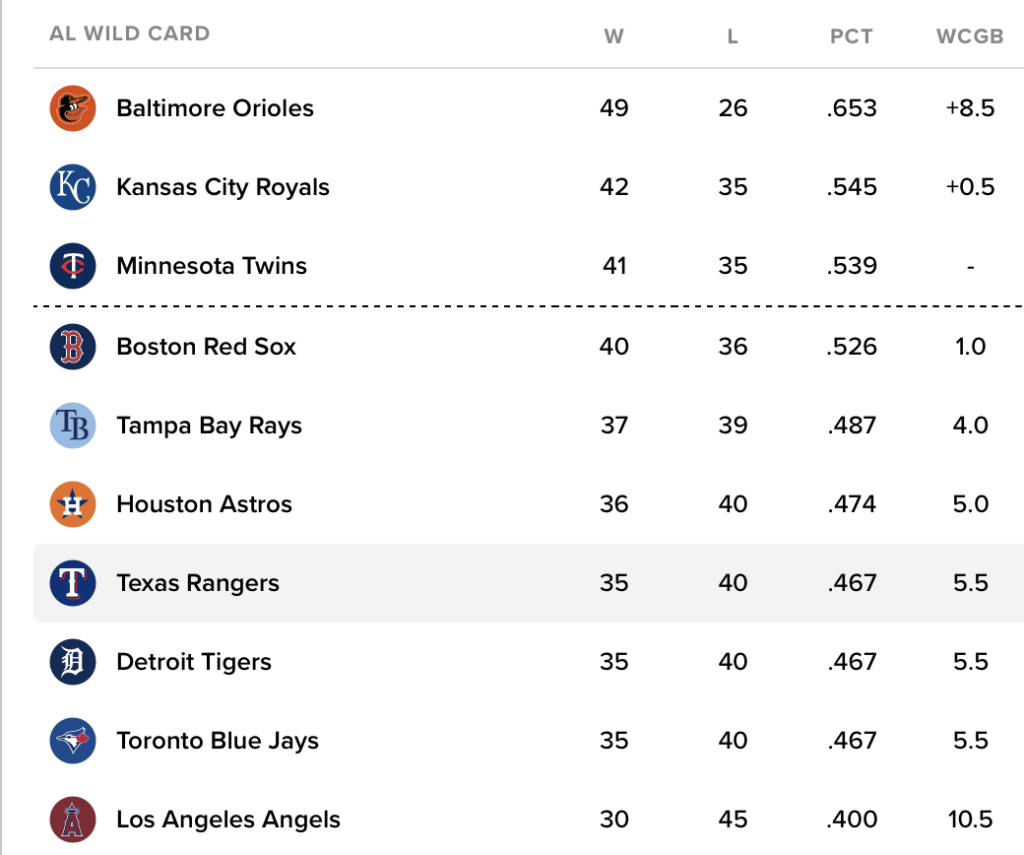Click the AL WILD CARD table heading
The height and width of the screenshot is (855, 1024).
pyautogui.click(x=129, y=33)
